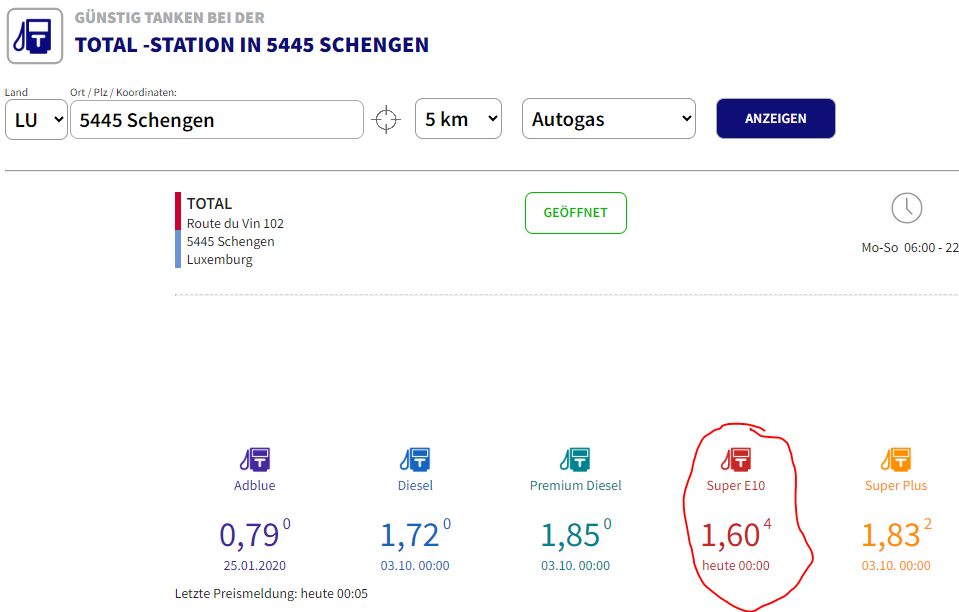959x612 pixels.
Task: Select the teal Premium Diesel pump icon
Action: [575, 459]
